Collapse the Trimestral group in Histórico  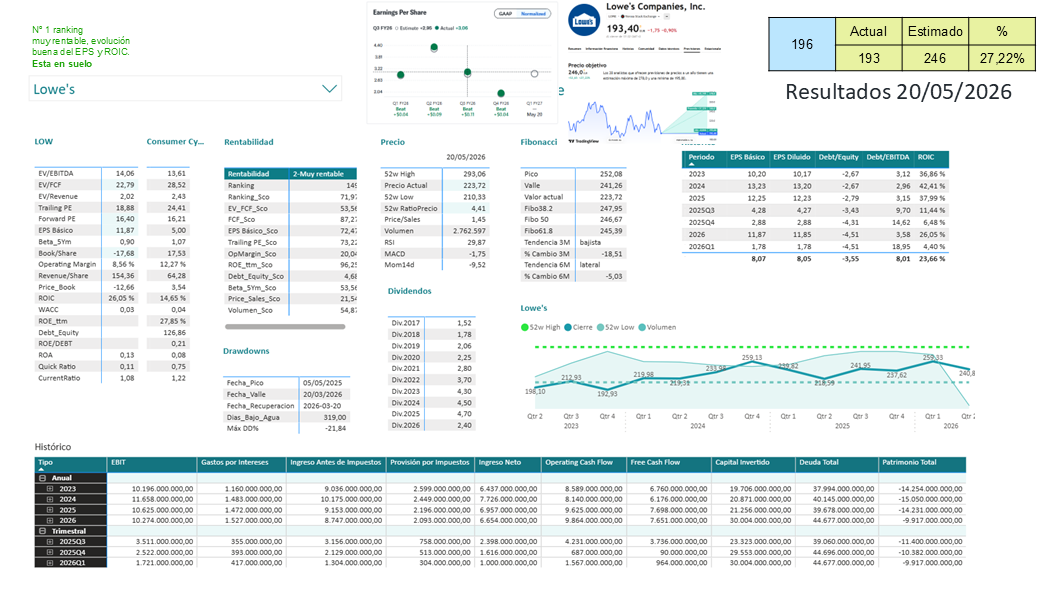43,531
